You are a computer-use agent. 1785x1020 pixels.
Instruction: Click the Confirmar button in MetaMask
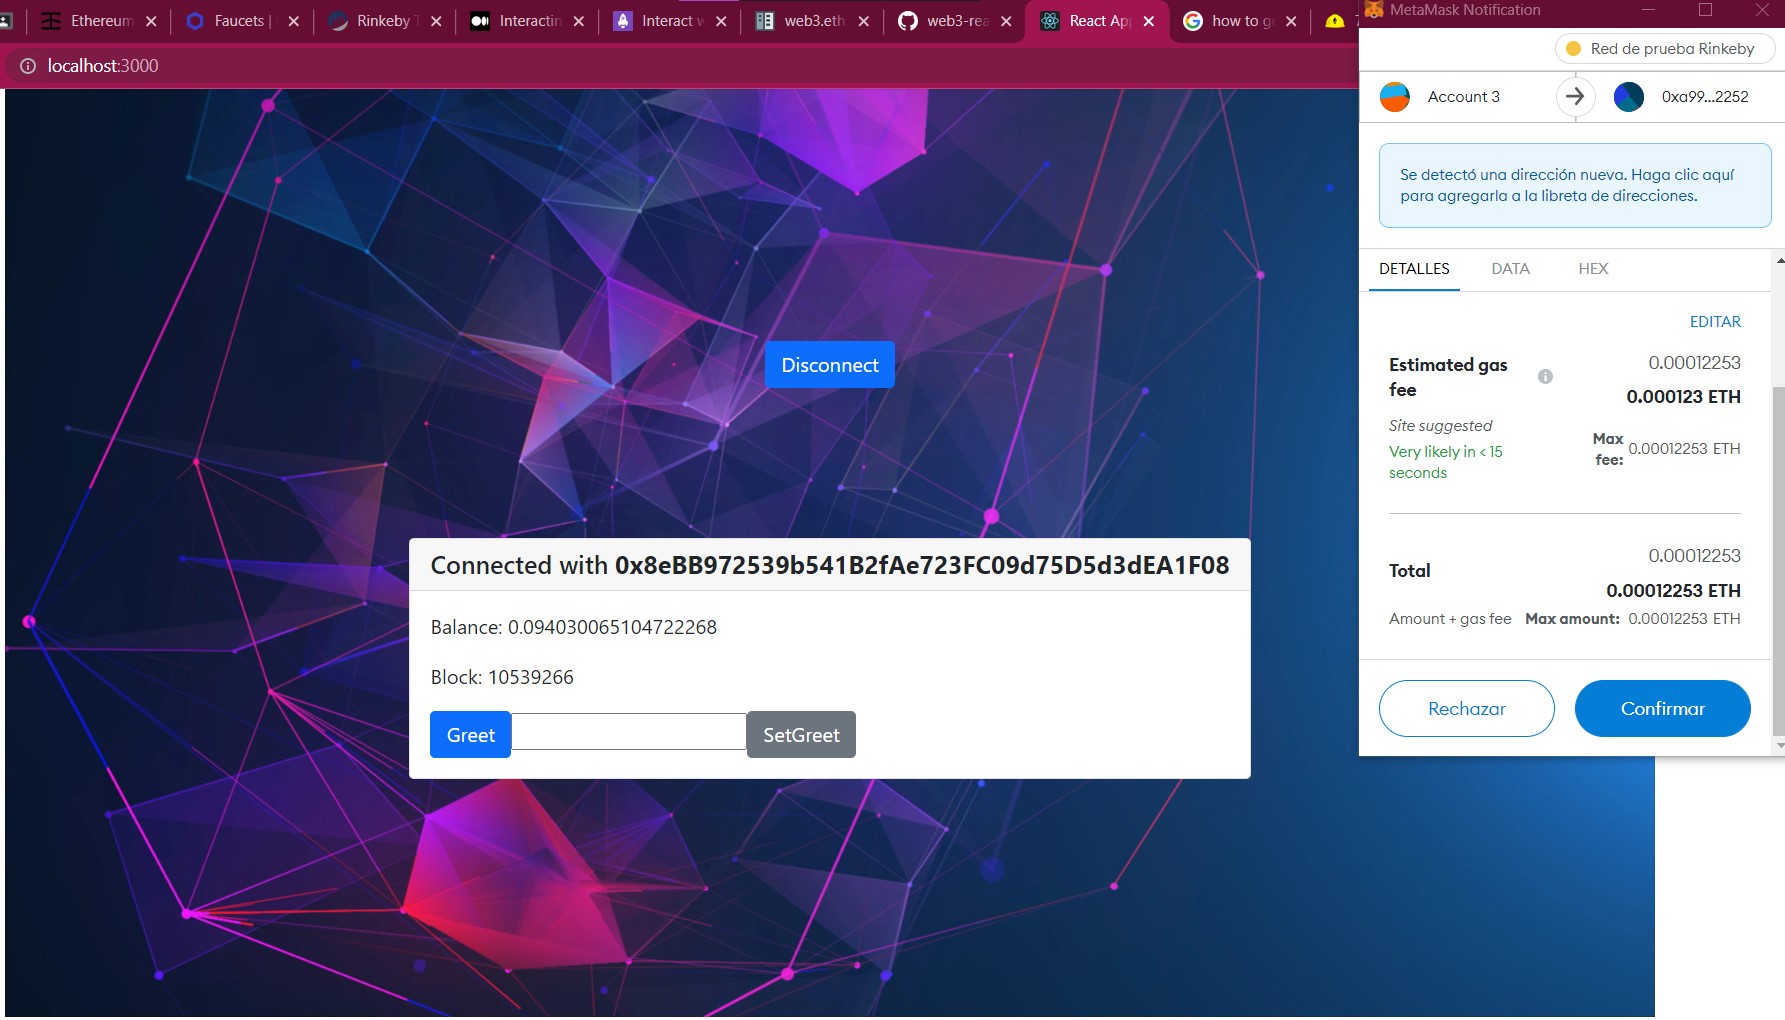[x=1662, y=708]
